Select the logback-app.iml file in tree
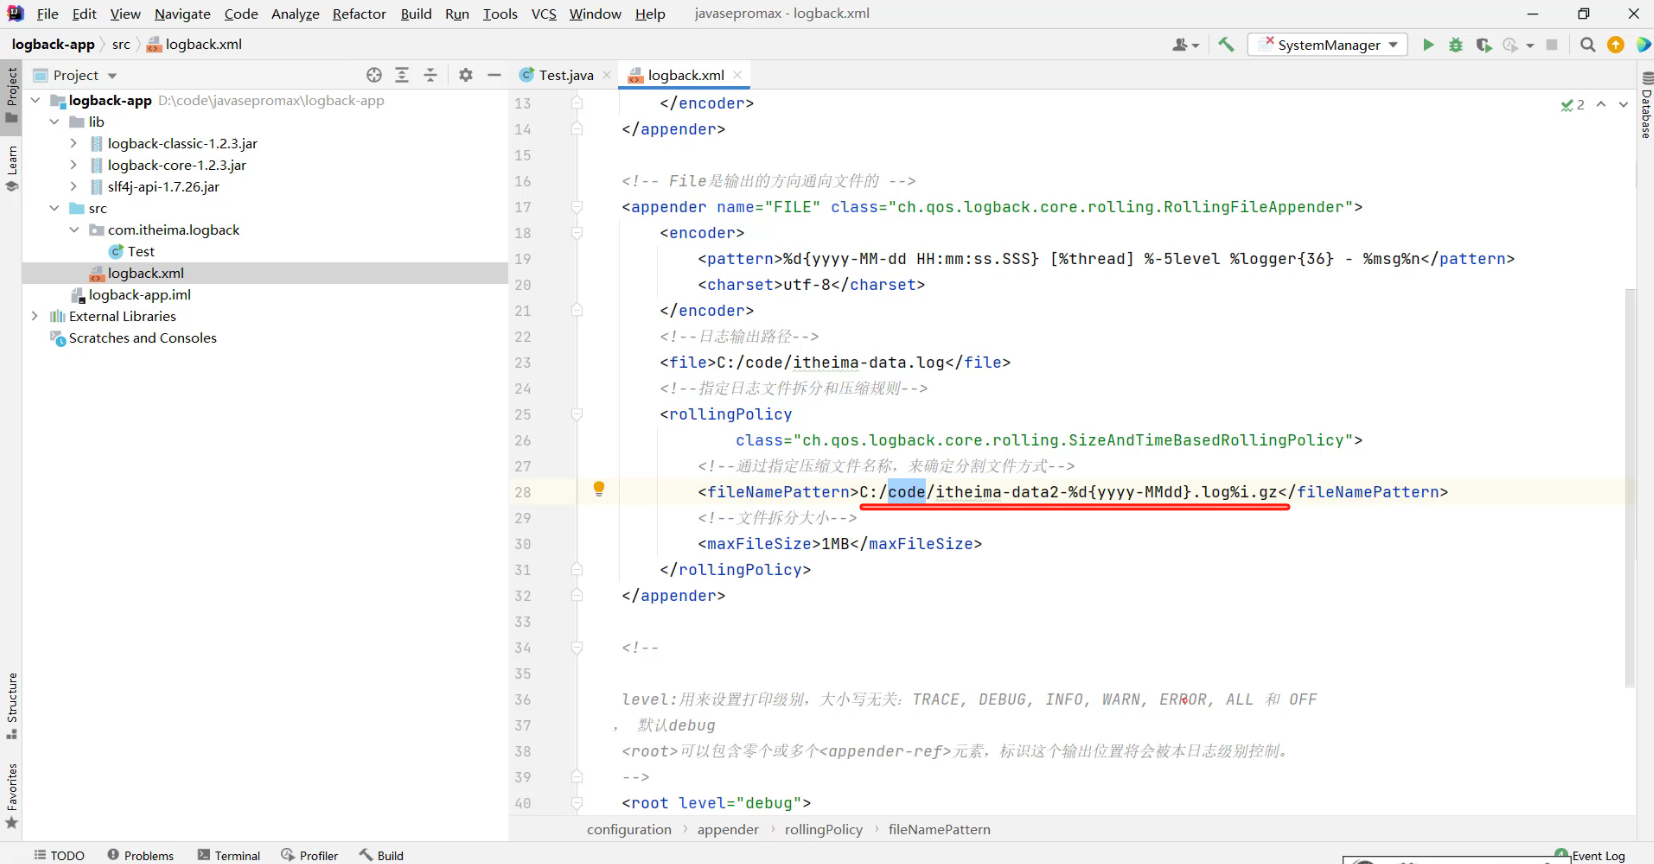1654x864 pixels. click(x=139, y=295)
